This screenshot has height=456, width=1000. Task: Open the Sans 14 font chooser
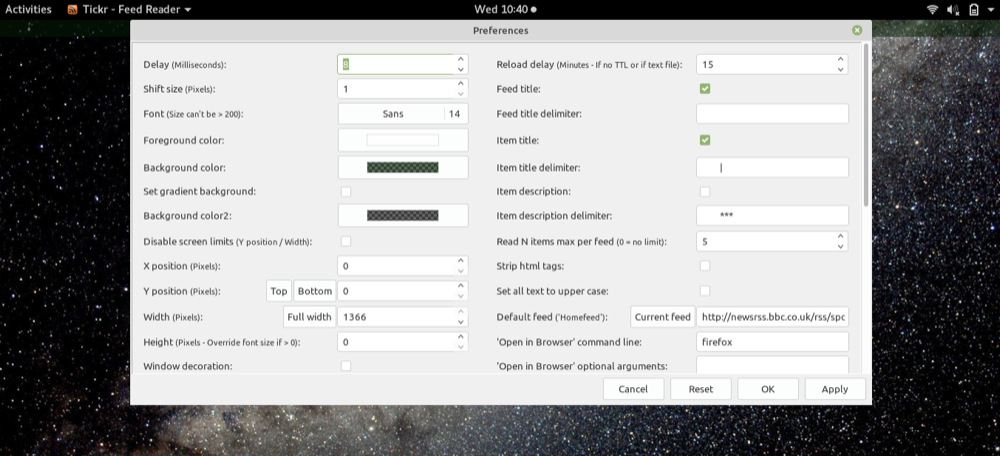point(403,114)
